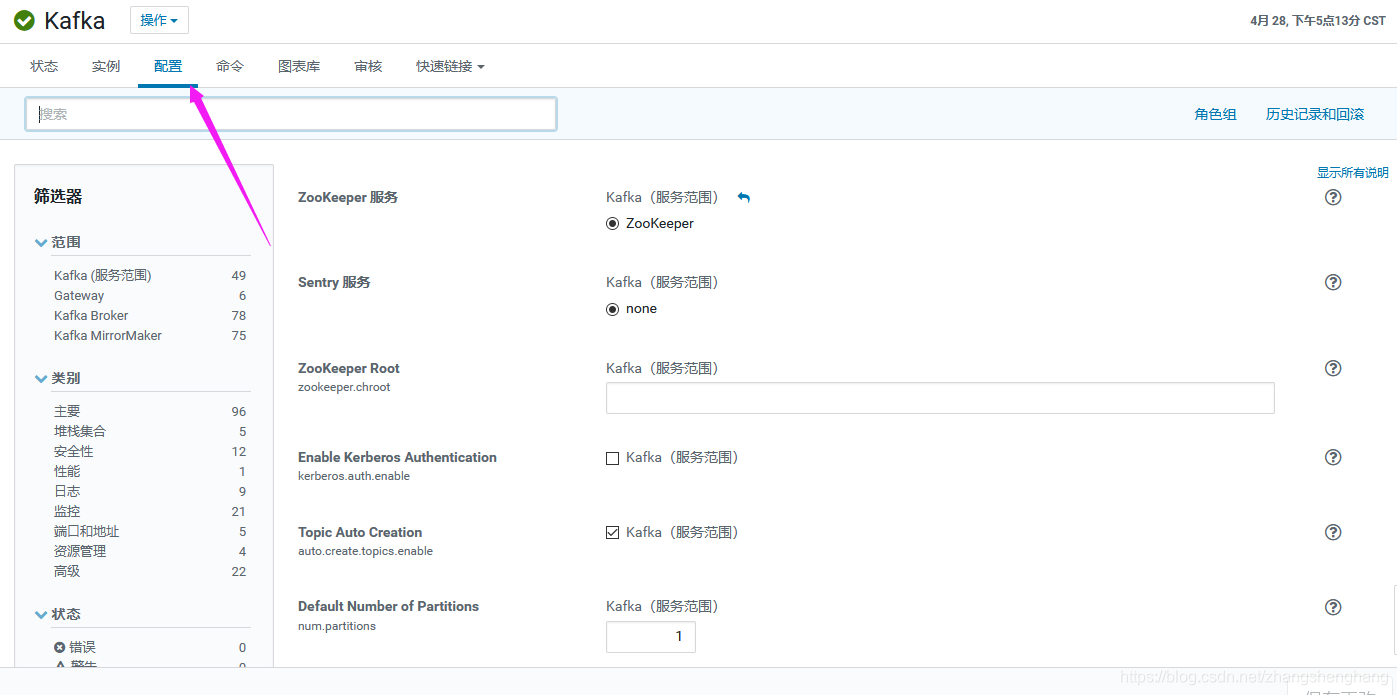Click the zookeeper.chroot property name
Viewport: 1397px width, 695px height.
(344, 387)
